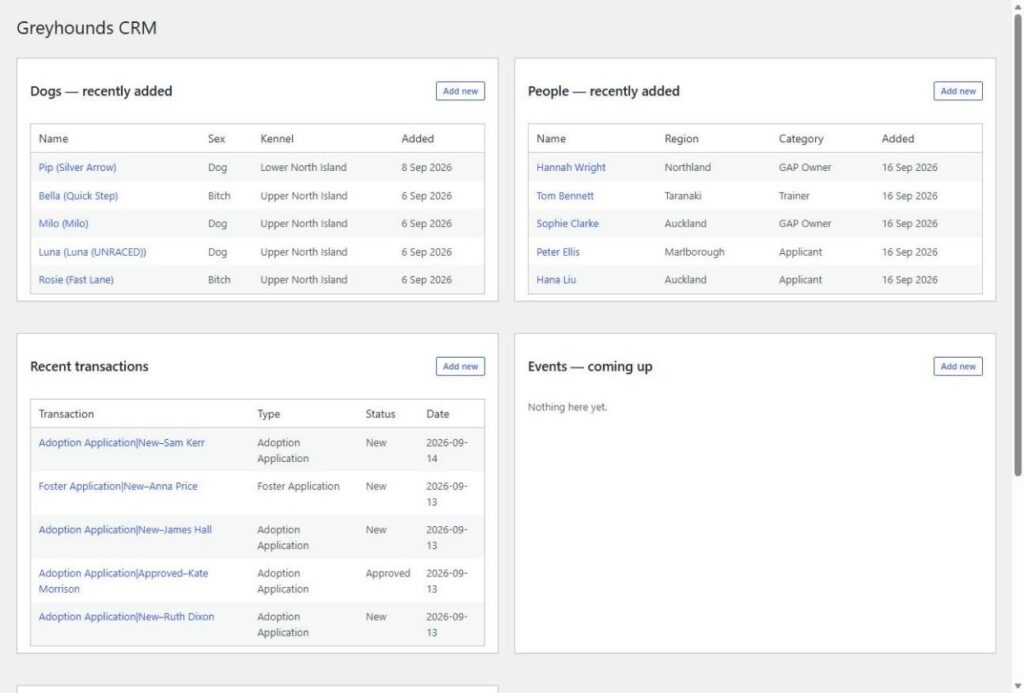
Task: Click the Events — coming up heading
Action: click(590, 366)
